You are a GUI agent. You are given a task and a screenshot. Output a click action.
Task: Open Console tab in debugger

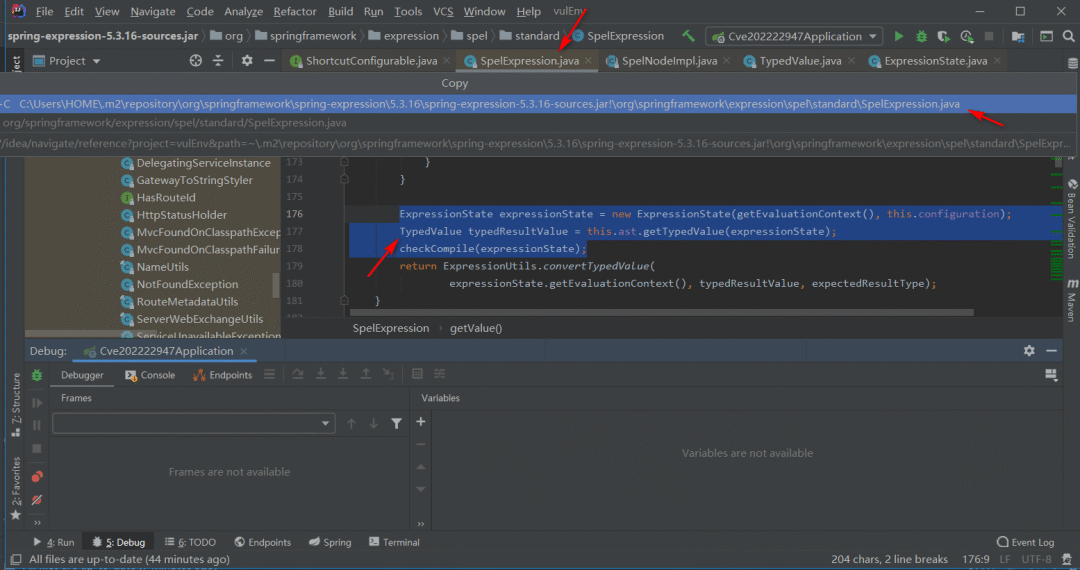(x=150, y=375)
